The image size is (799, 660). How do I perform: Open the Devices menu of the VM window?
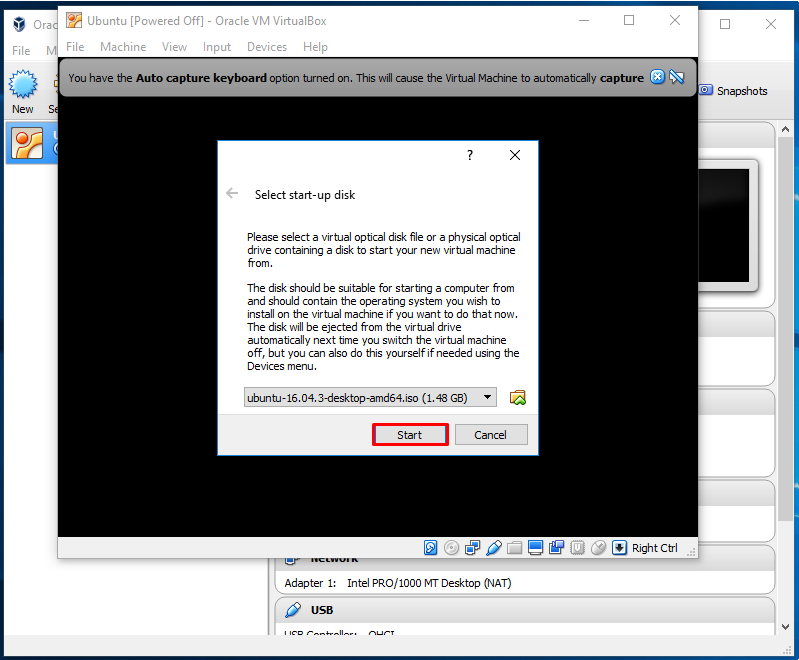(x=267, y=47)
